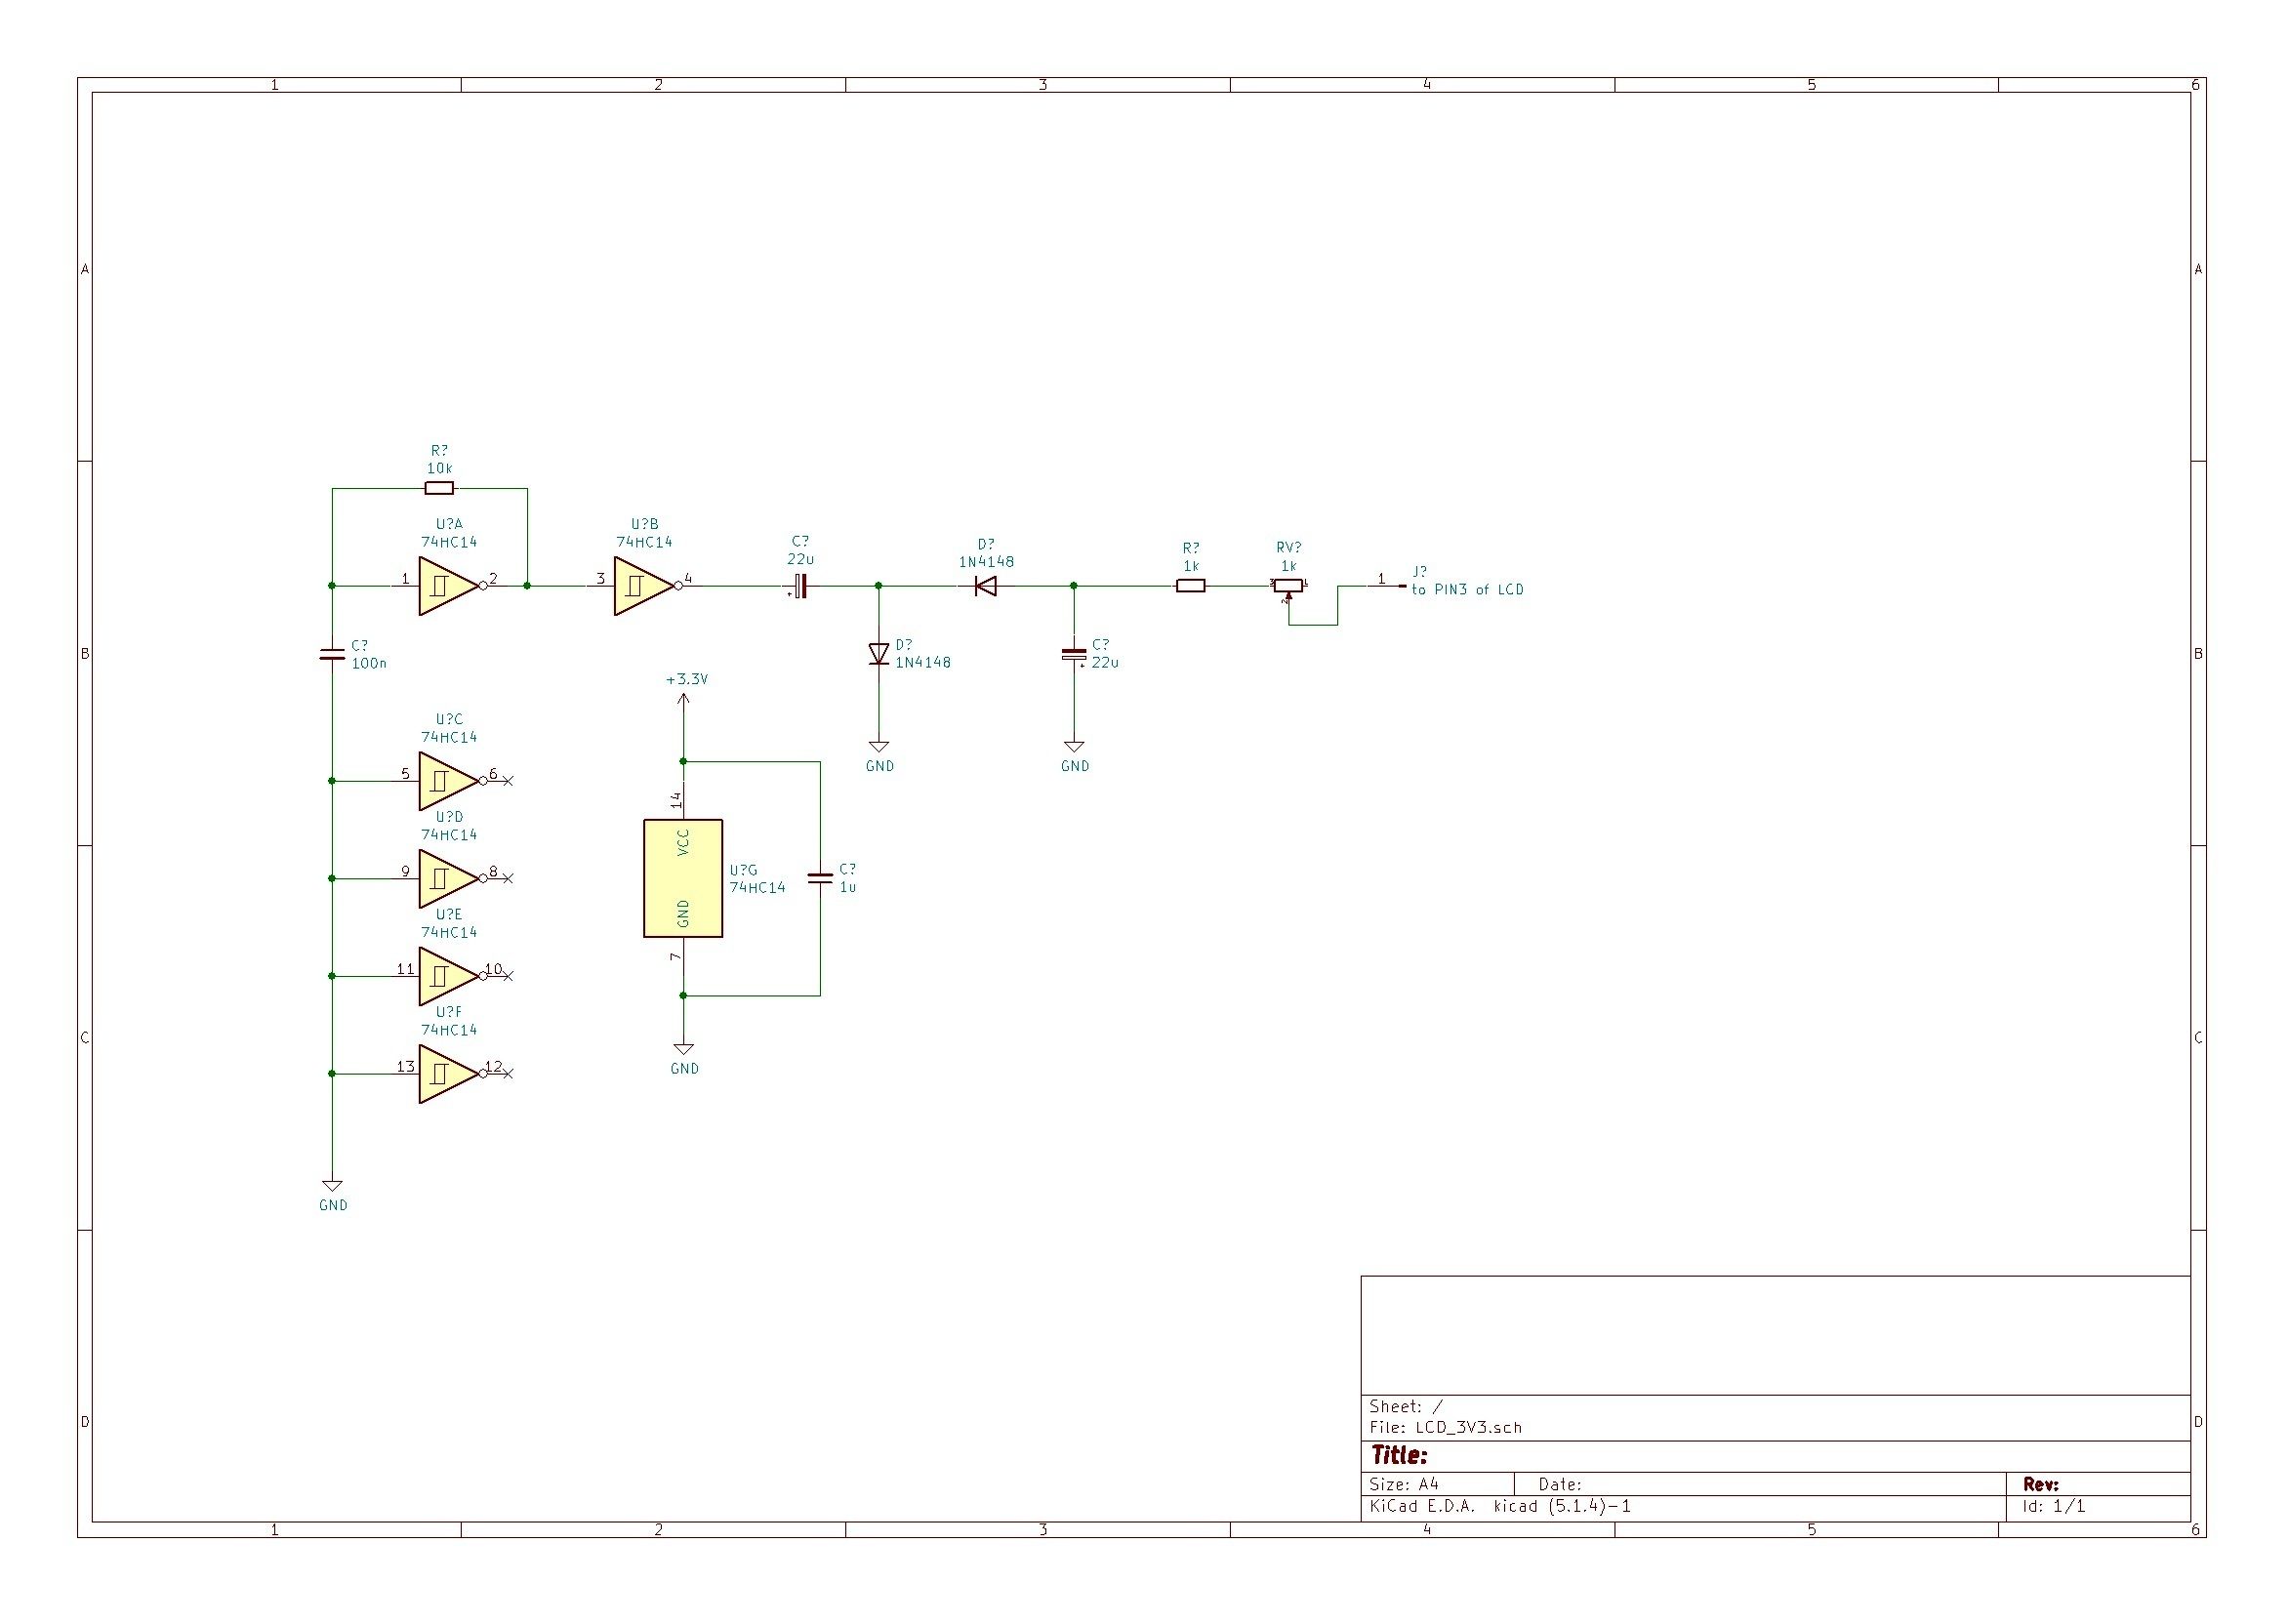2288x1624 pixels.
Task: Click the +3.3V power symbol arrow
Action: pos(683,700)
